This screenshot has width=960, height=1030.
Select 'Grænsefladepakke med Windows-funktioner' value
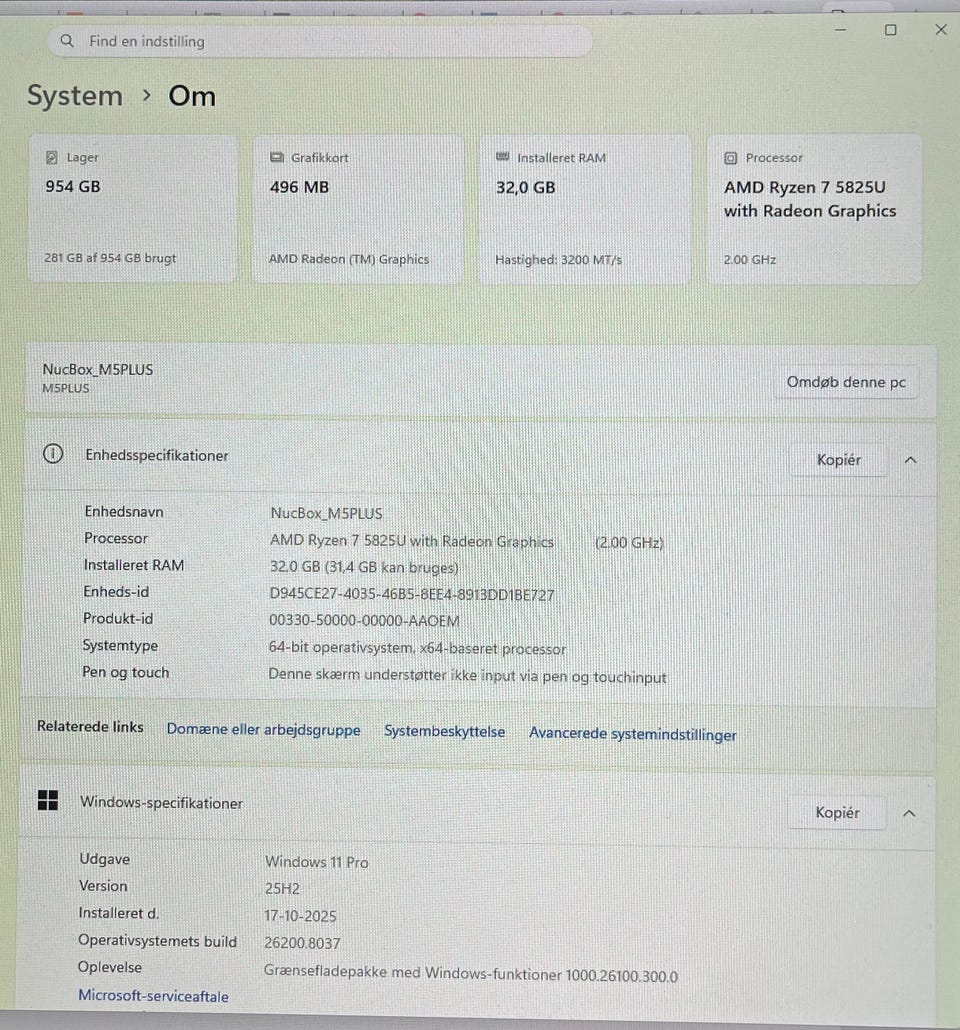[x=470, y=974]
